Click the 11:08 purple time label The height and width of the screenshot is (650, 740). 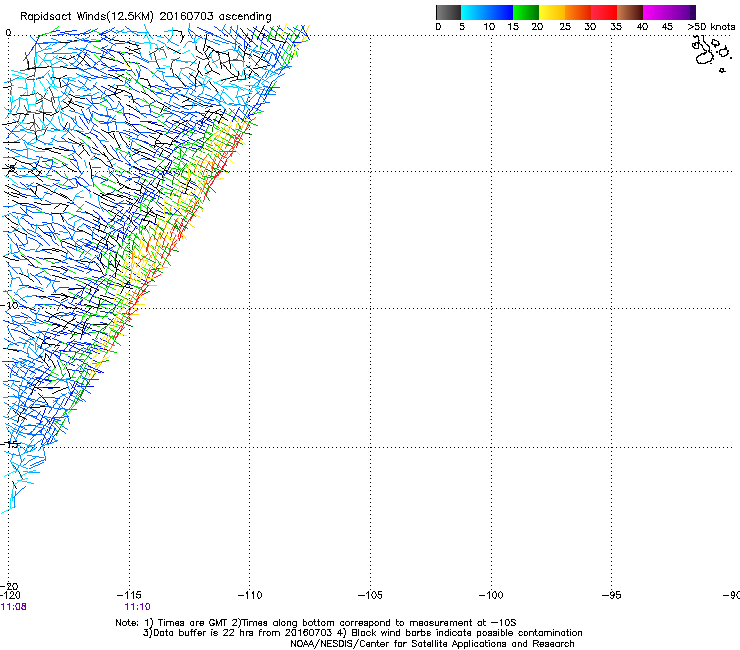tap(14, 607)
